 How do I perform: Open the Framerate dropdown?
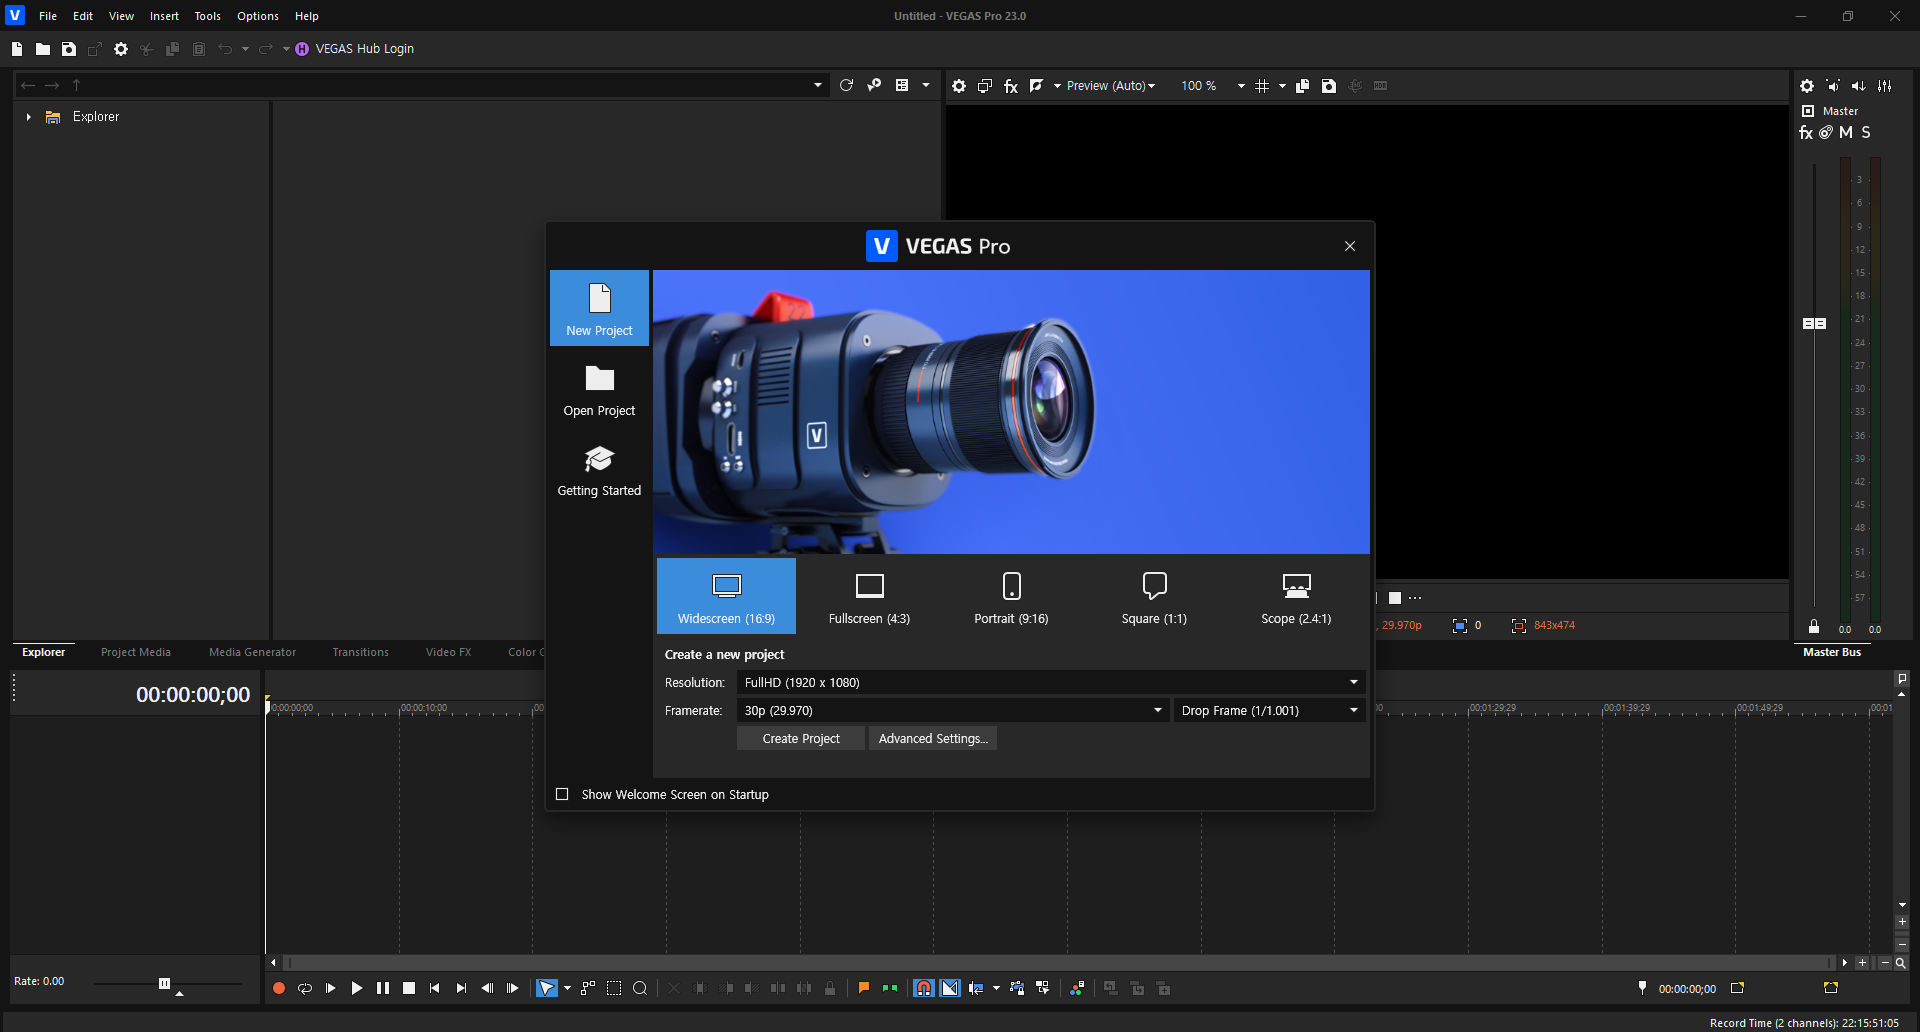(x=1157, y=710)
